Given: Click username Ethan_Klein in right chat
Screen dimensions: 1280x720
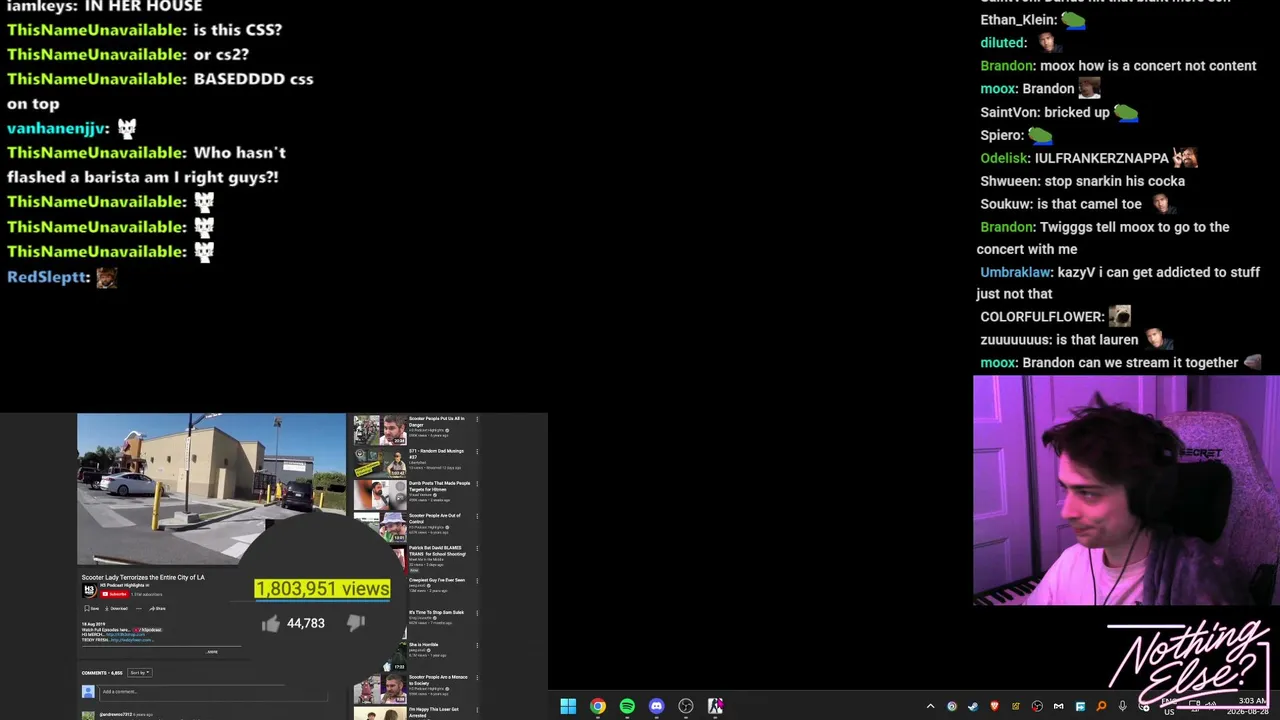Looking at the screenshot, I should click(x=1018, y=20).
